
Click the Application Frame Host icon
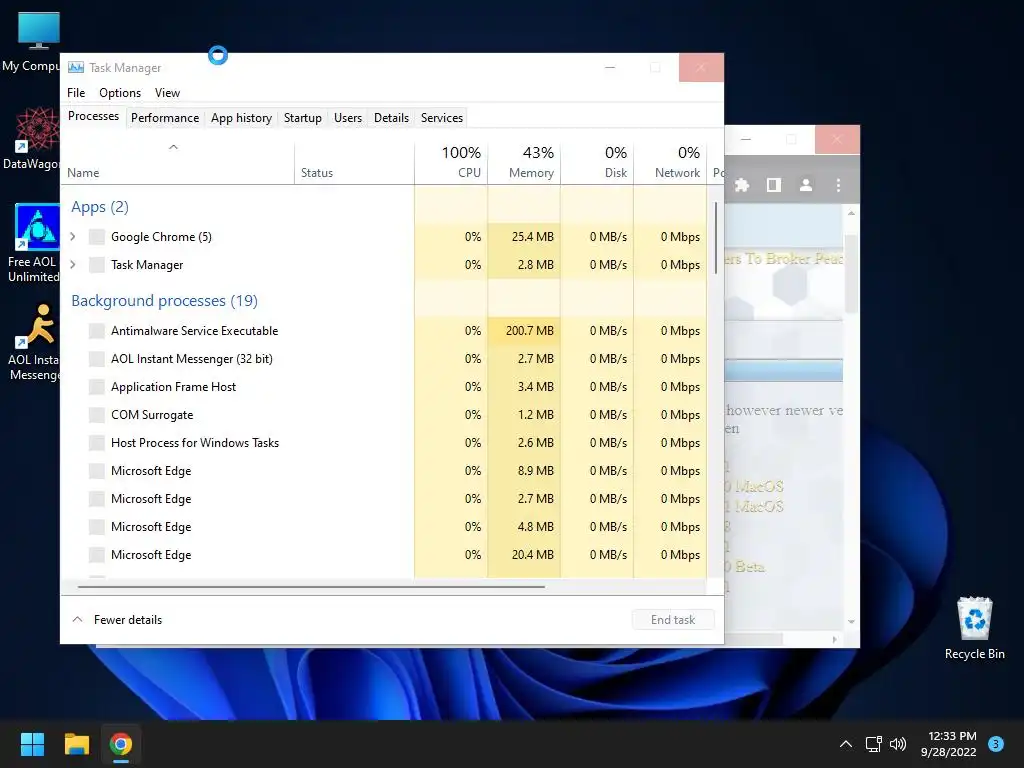97,387
